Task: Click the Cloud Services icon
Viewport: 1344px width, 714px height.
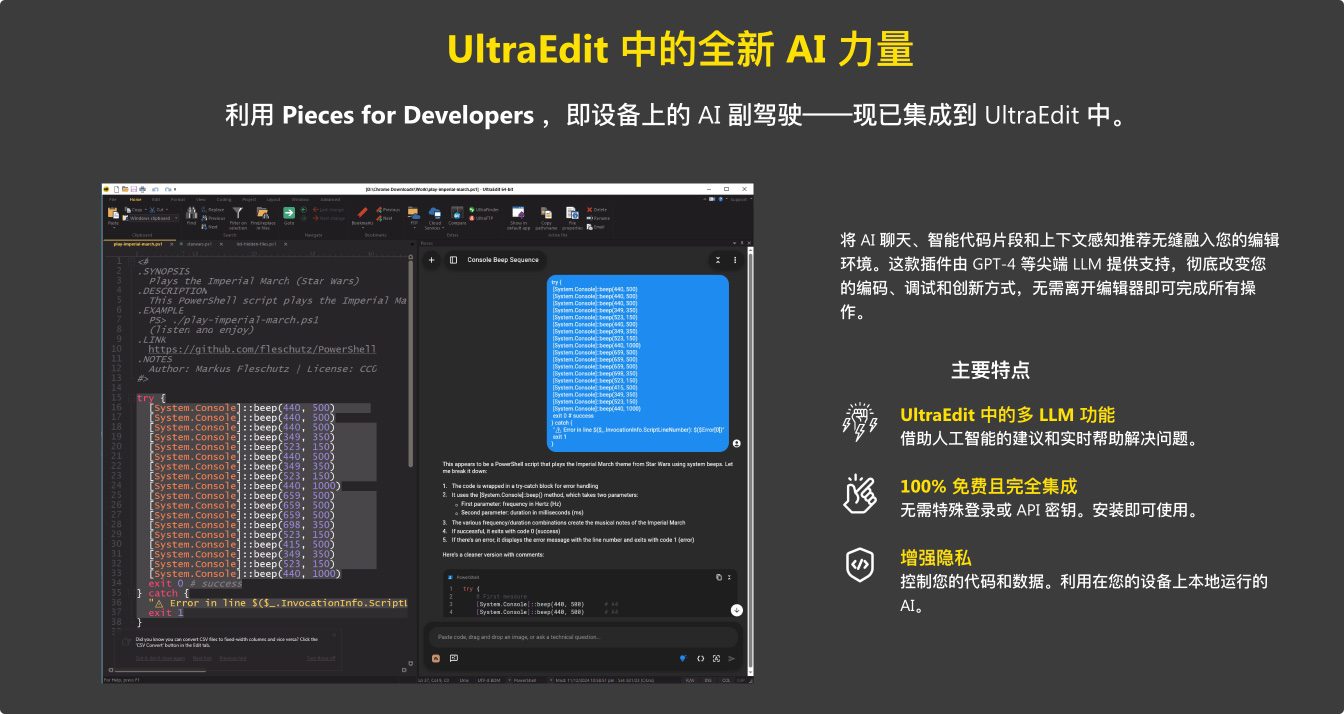Action: (435, 212)
